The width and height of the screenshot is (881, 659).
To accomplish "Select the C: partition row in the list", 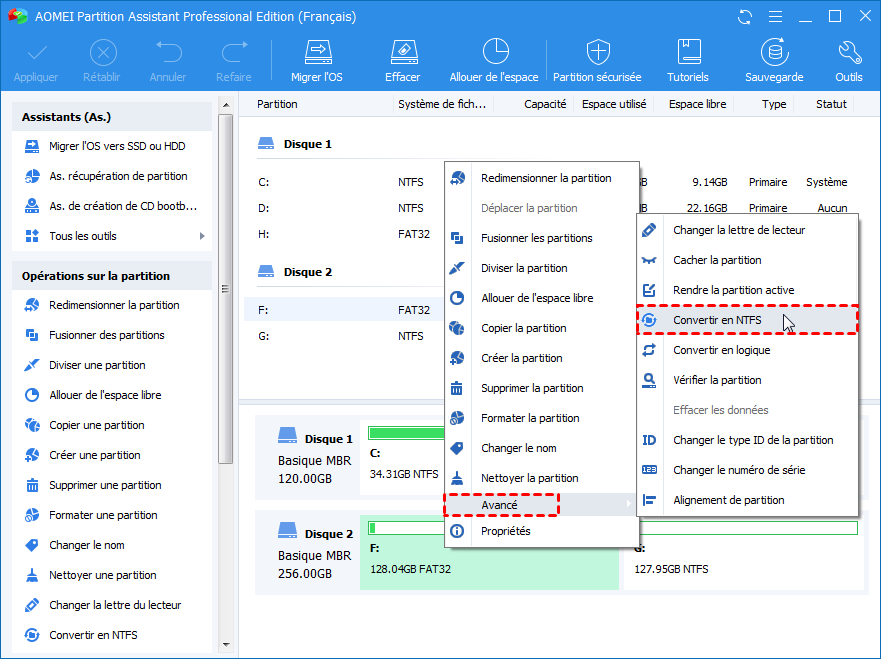I will (344, 182).
